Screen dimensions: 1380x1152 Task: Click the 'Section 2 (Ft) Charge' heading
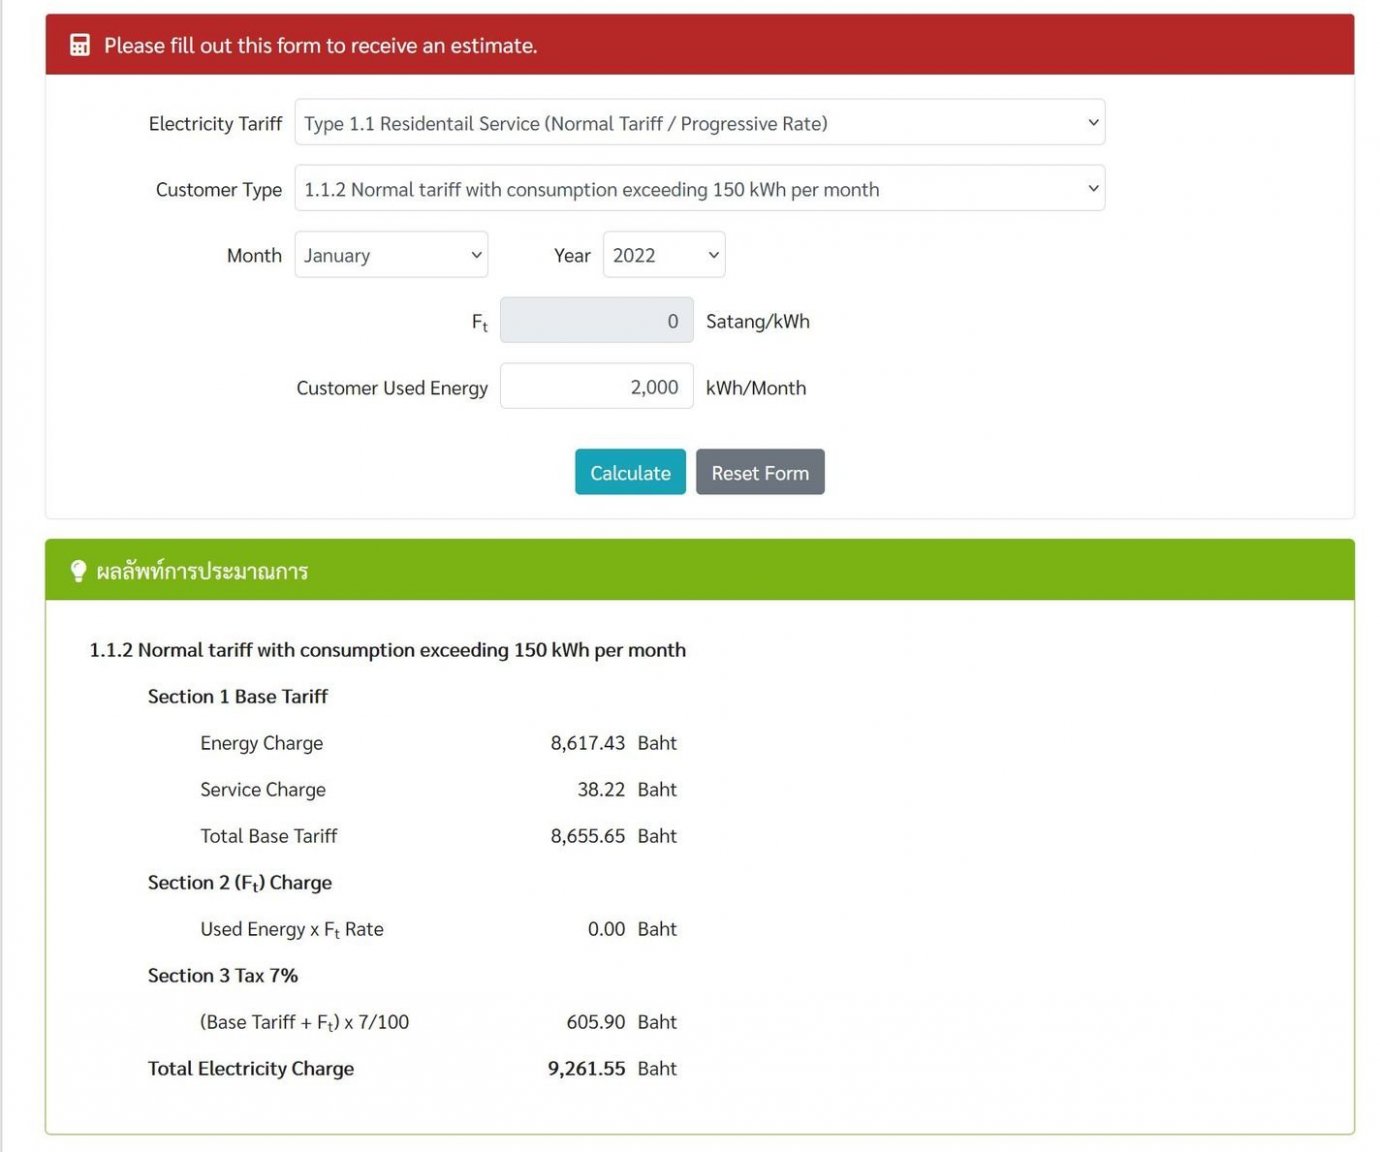tap(240, 882)
